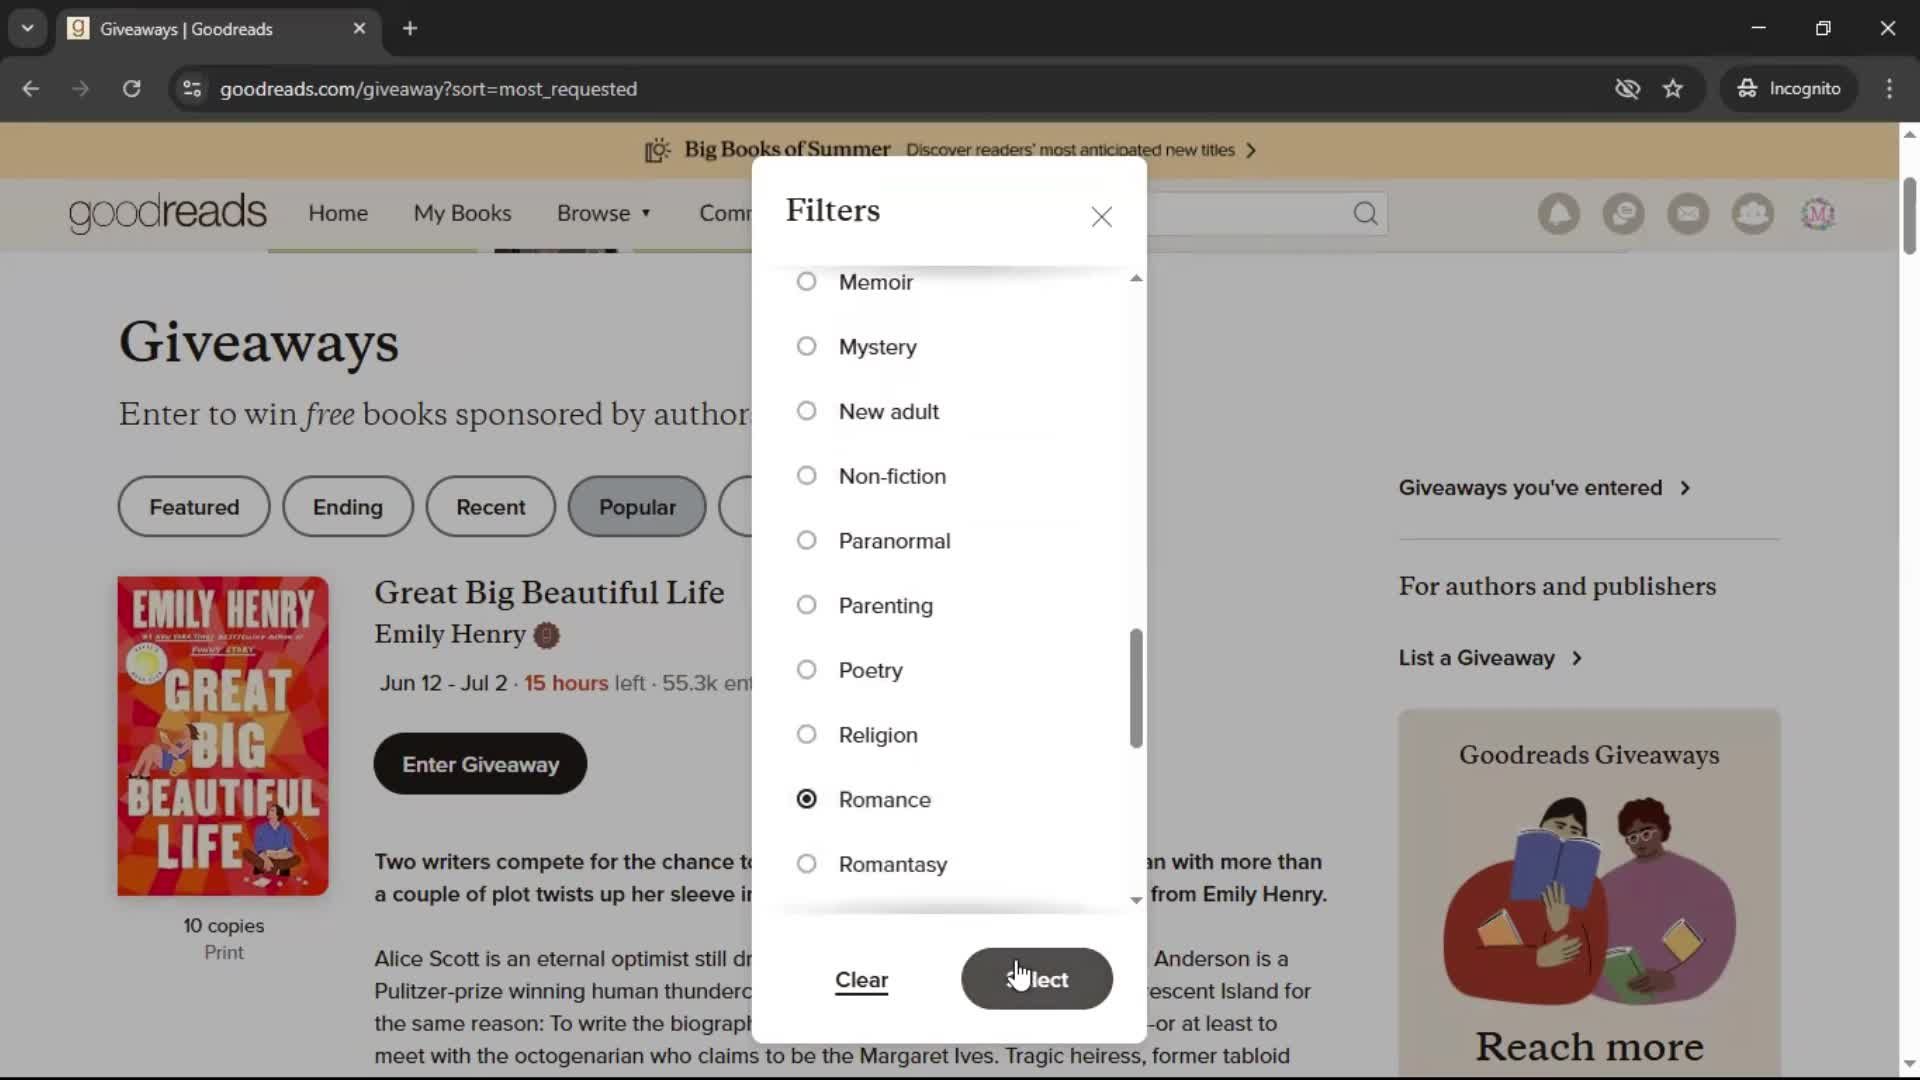Reload the page
This screenshot has height=1080, width=1920.
pos(131,89)
